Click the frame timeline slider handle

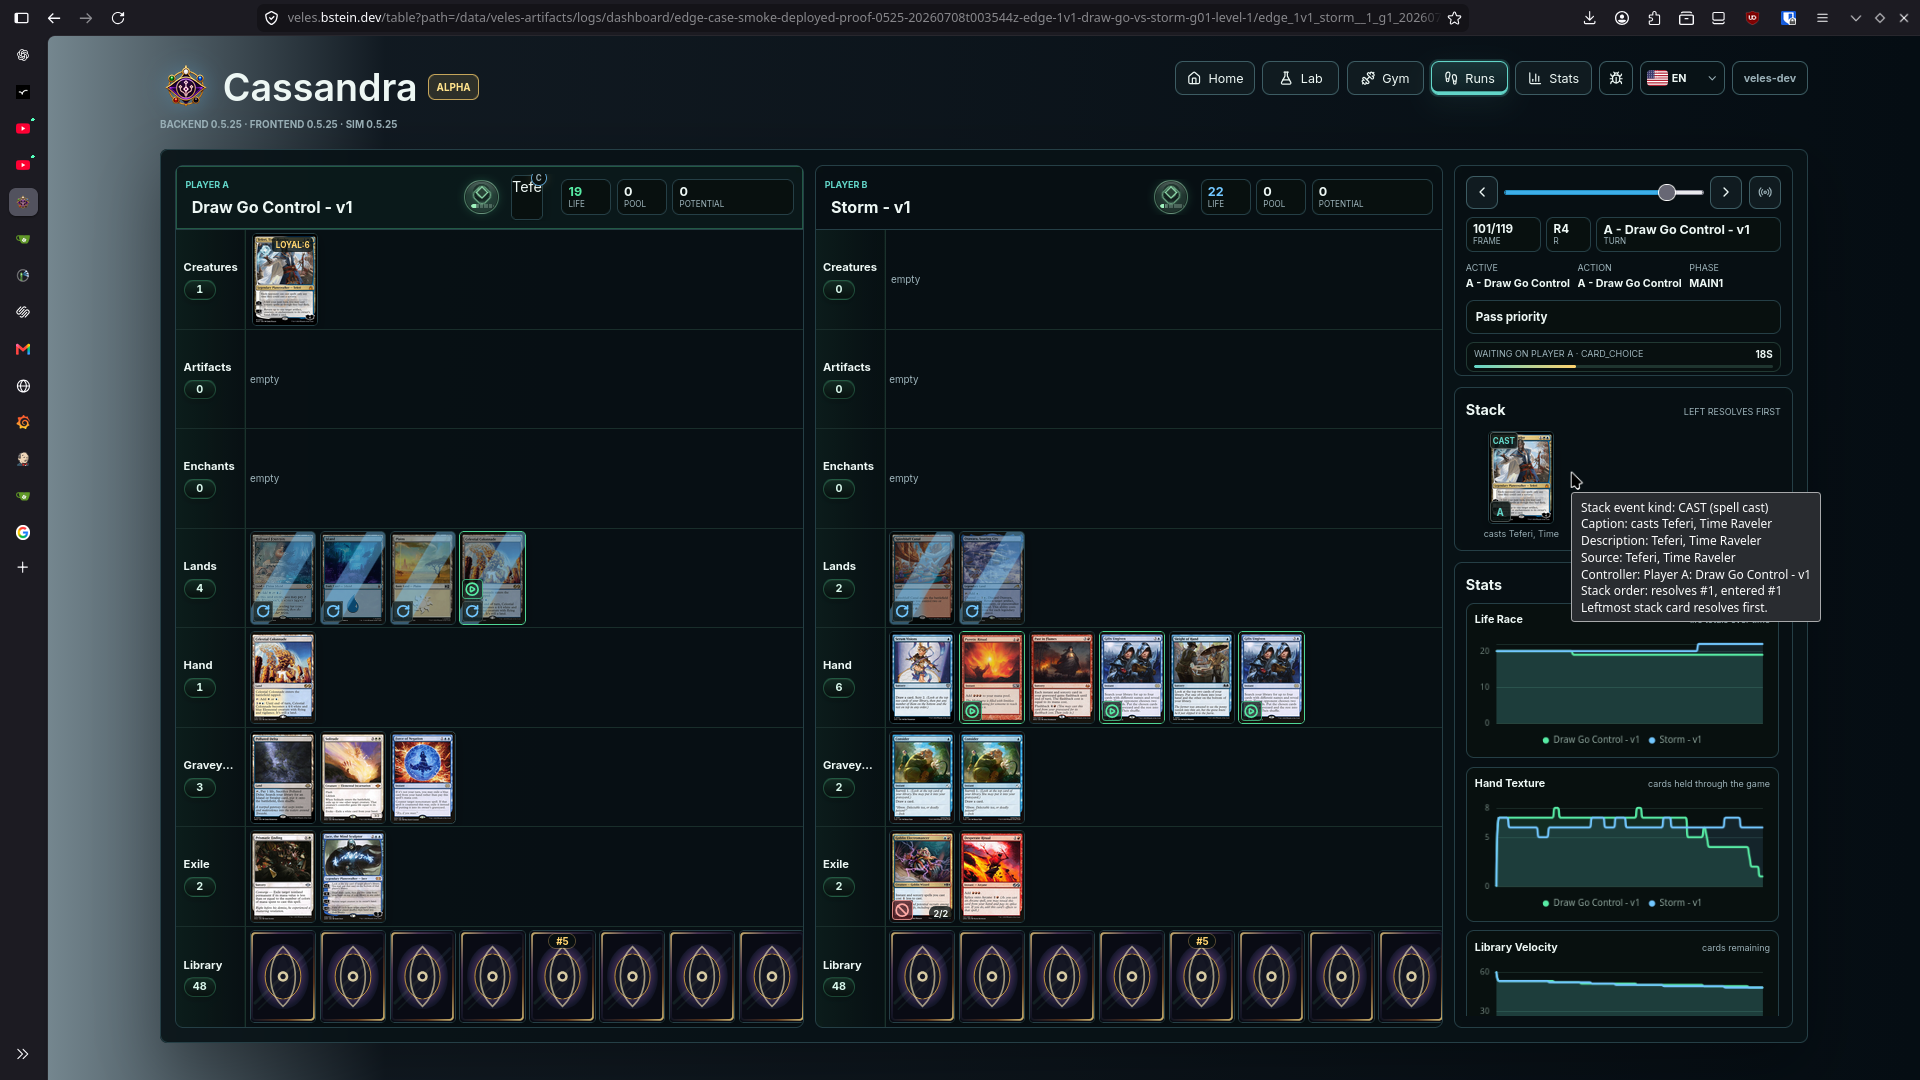point(1666,192)
